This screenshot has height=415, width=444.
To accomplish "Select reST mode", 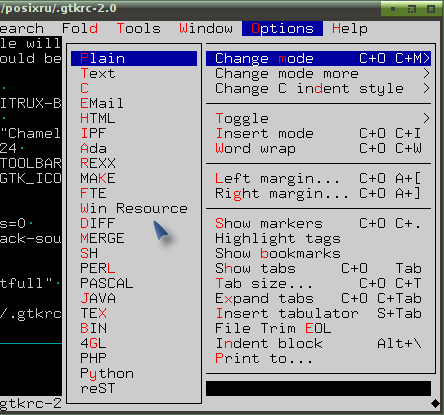I will click(x=134, y=388).
